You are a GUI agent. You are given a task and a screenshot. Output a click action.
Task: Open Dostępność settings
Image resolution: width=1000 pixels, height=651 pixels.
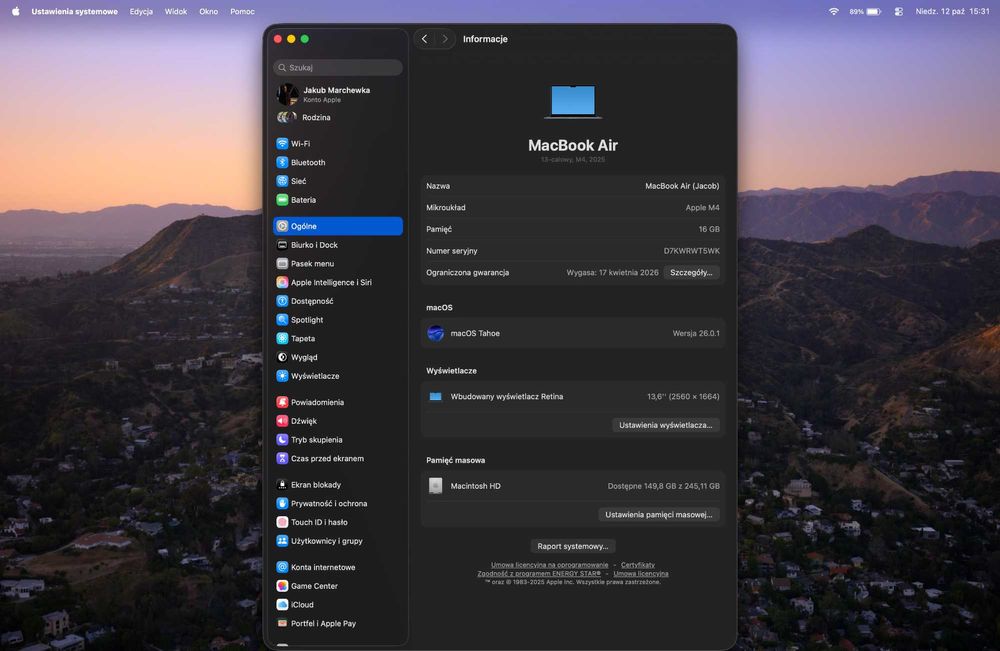337,301
